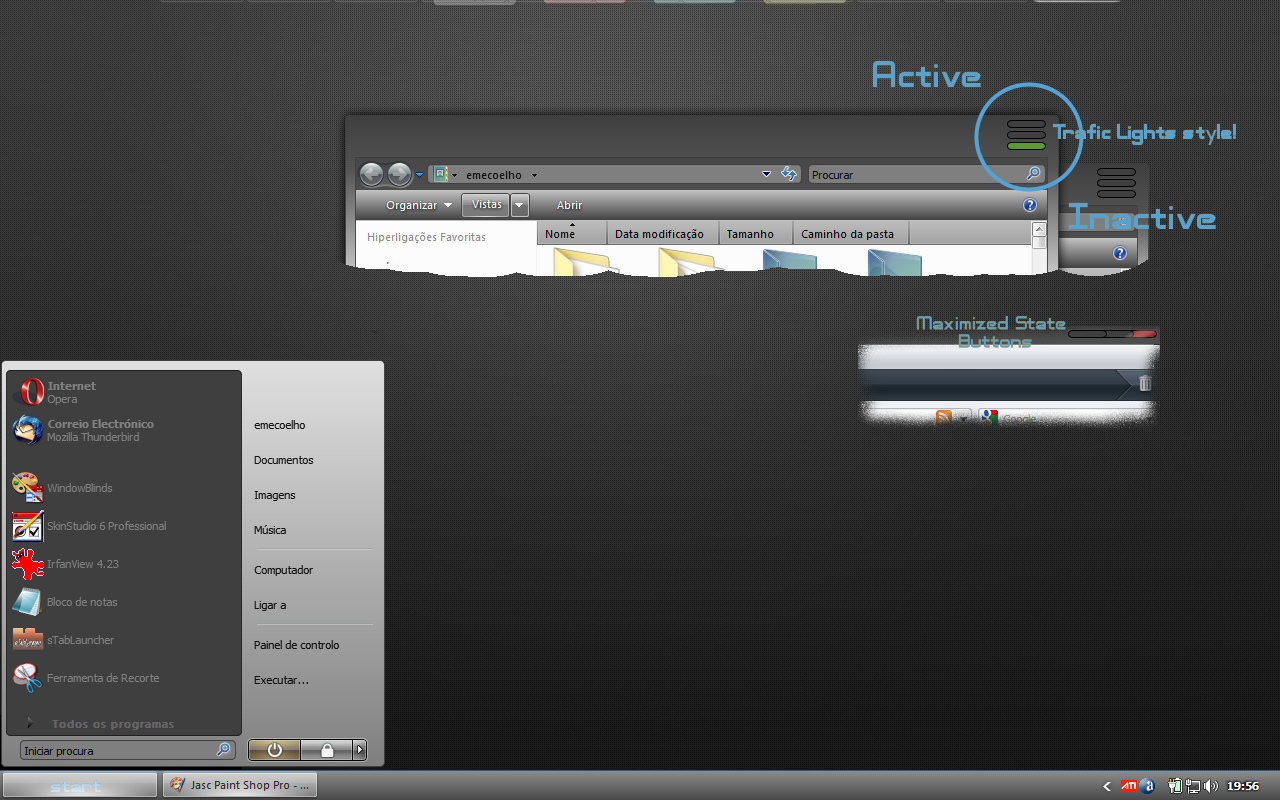Click the green traffic-light button of active window
Viewport: 1280px width, 800px height.
coord(1026,146)
